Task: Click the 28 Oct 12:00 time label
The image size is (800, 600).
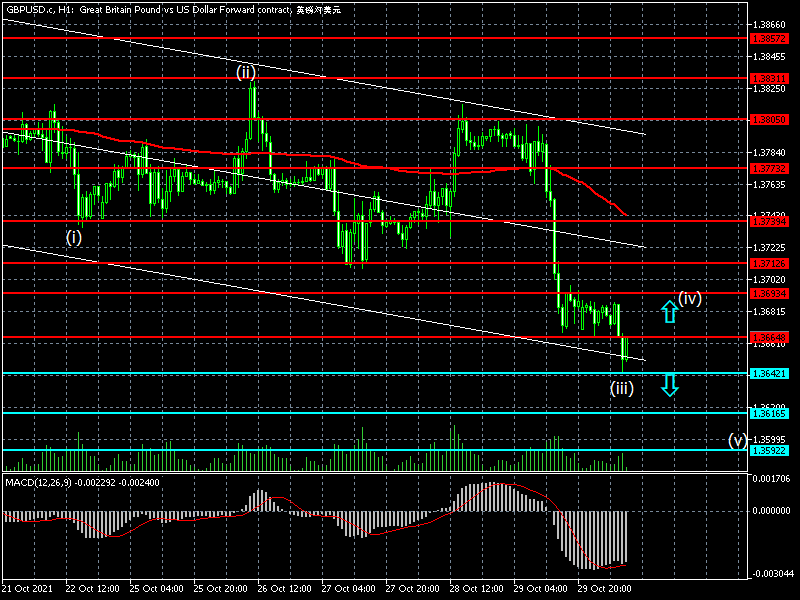Action: 477,588
